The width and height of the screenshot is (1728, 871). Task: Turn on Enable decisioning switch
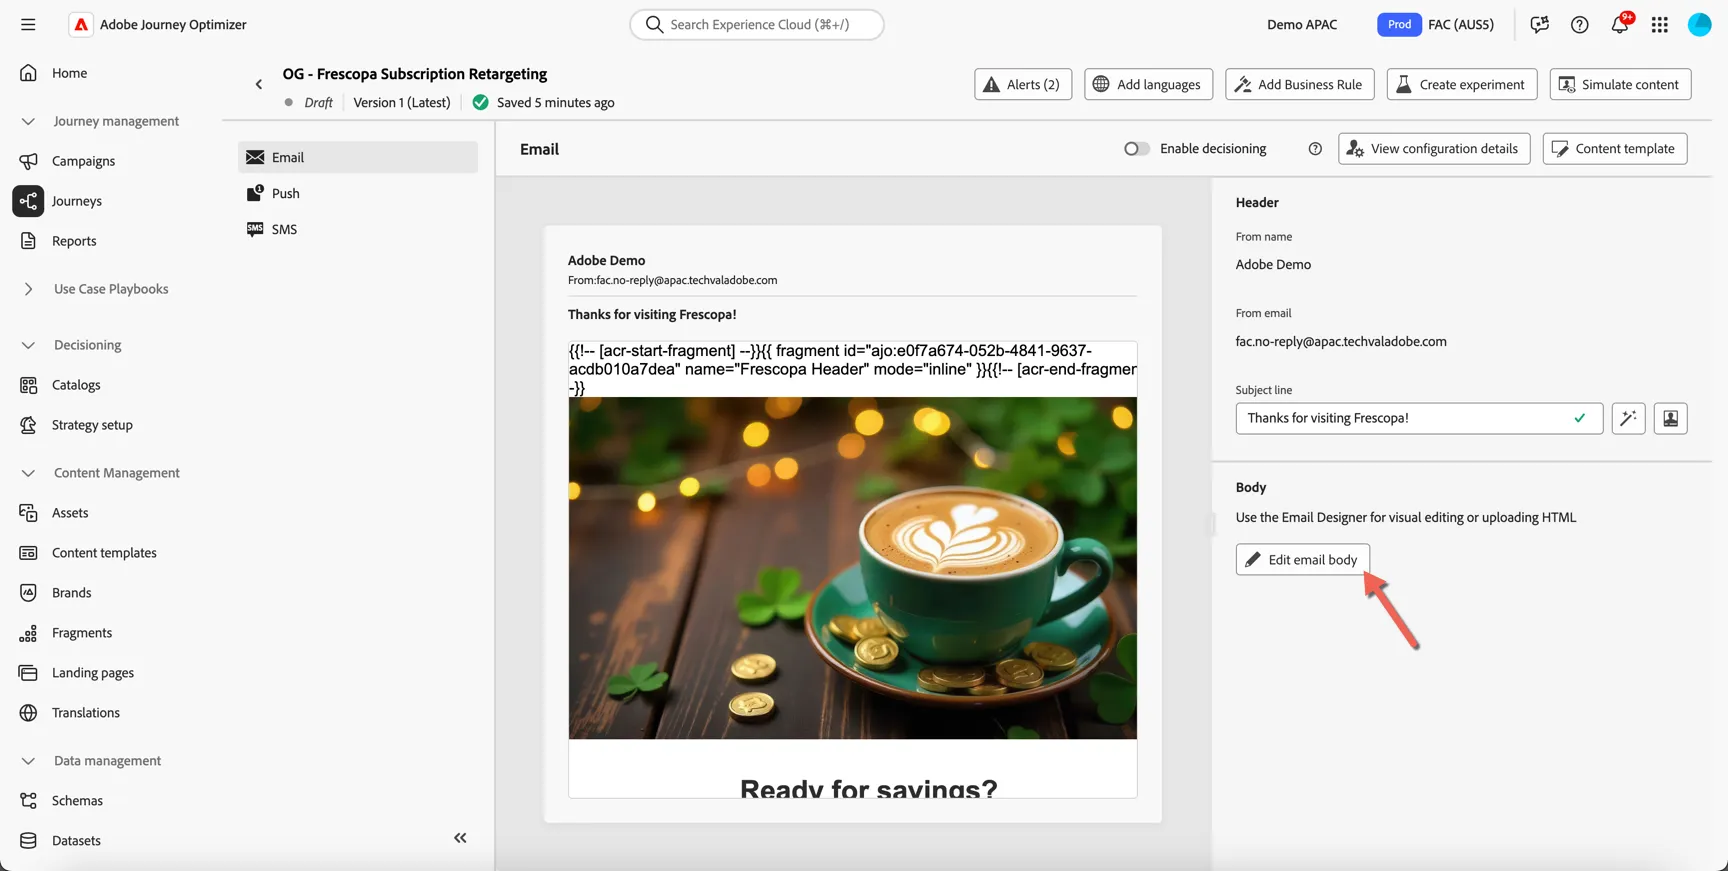pyautogui.click(x=1136, y=149)
